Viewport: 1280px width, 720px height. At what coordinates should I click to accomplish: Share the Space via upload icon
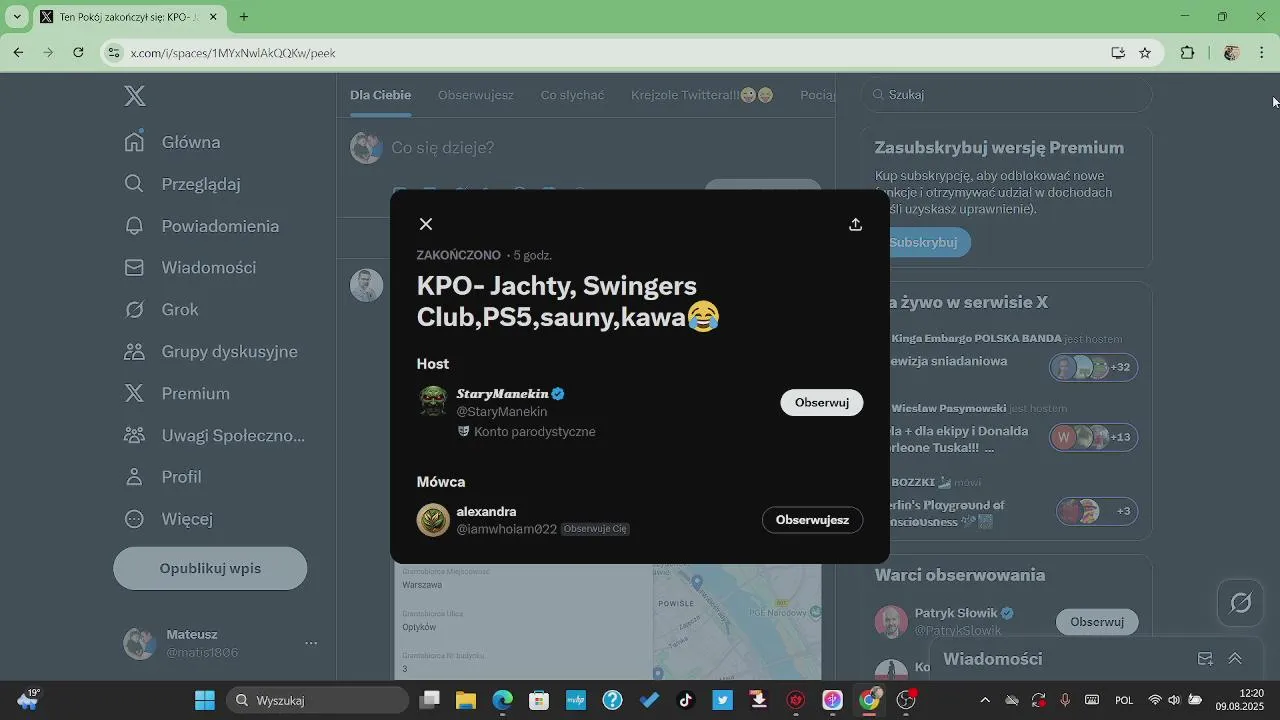(x=855, y=224)
